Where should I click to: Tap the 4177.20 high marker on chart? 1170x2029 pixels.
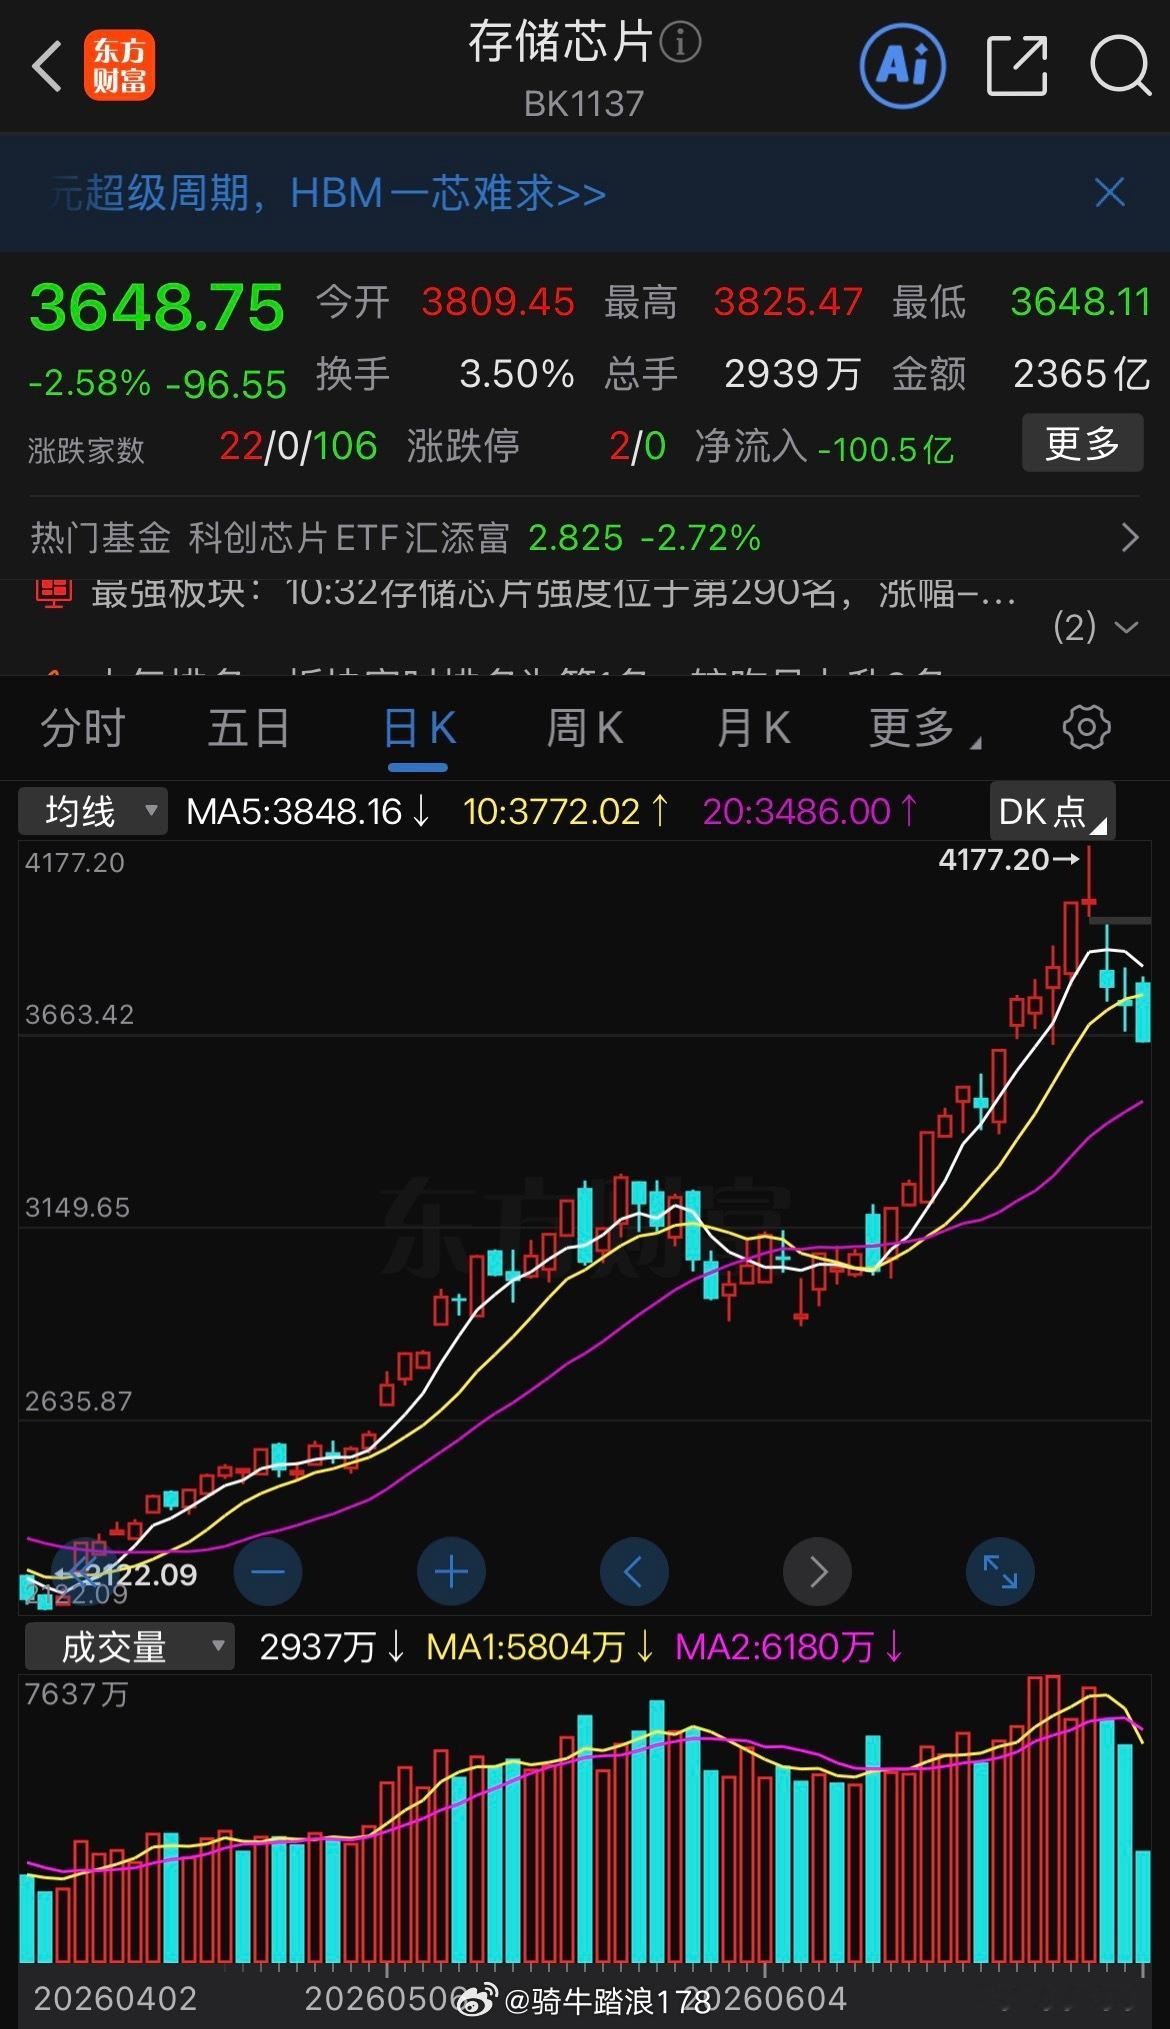coord(1009,859)
